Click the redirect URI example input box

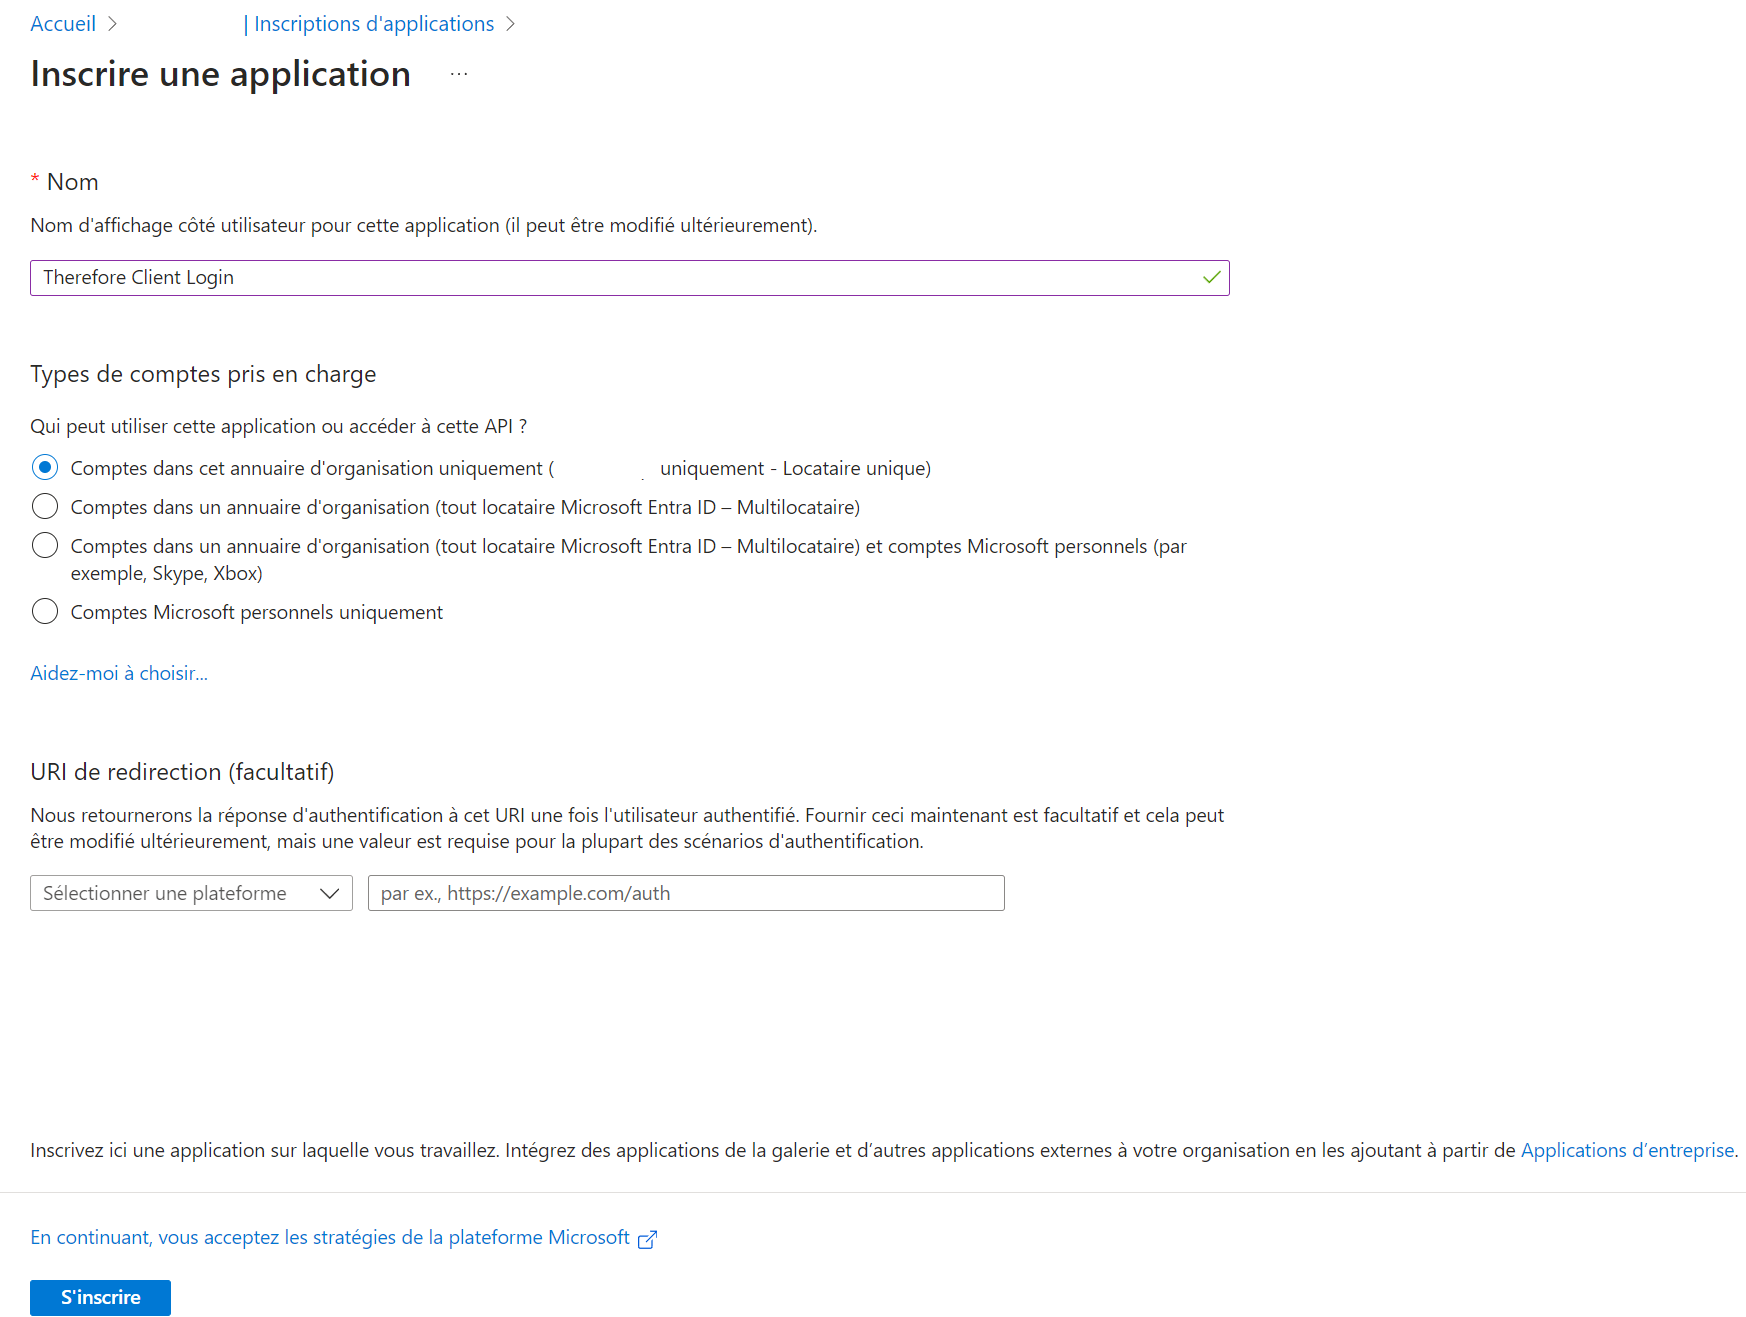click(x=685, y=893)
